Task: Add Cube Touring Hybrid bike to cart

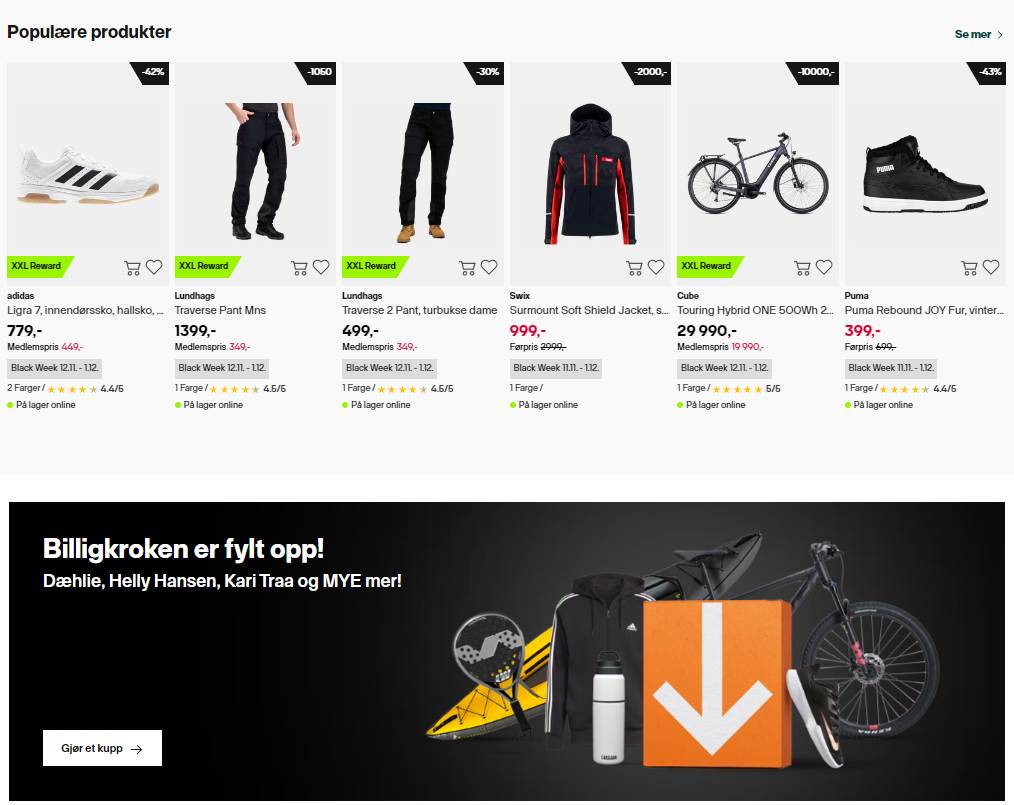Action: [802, 268]
